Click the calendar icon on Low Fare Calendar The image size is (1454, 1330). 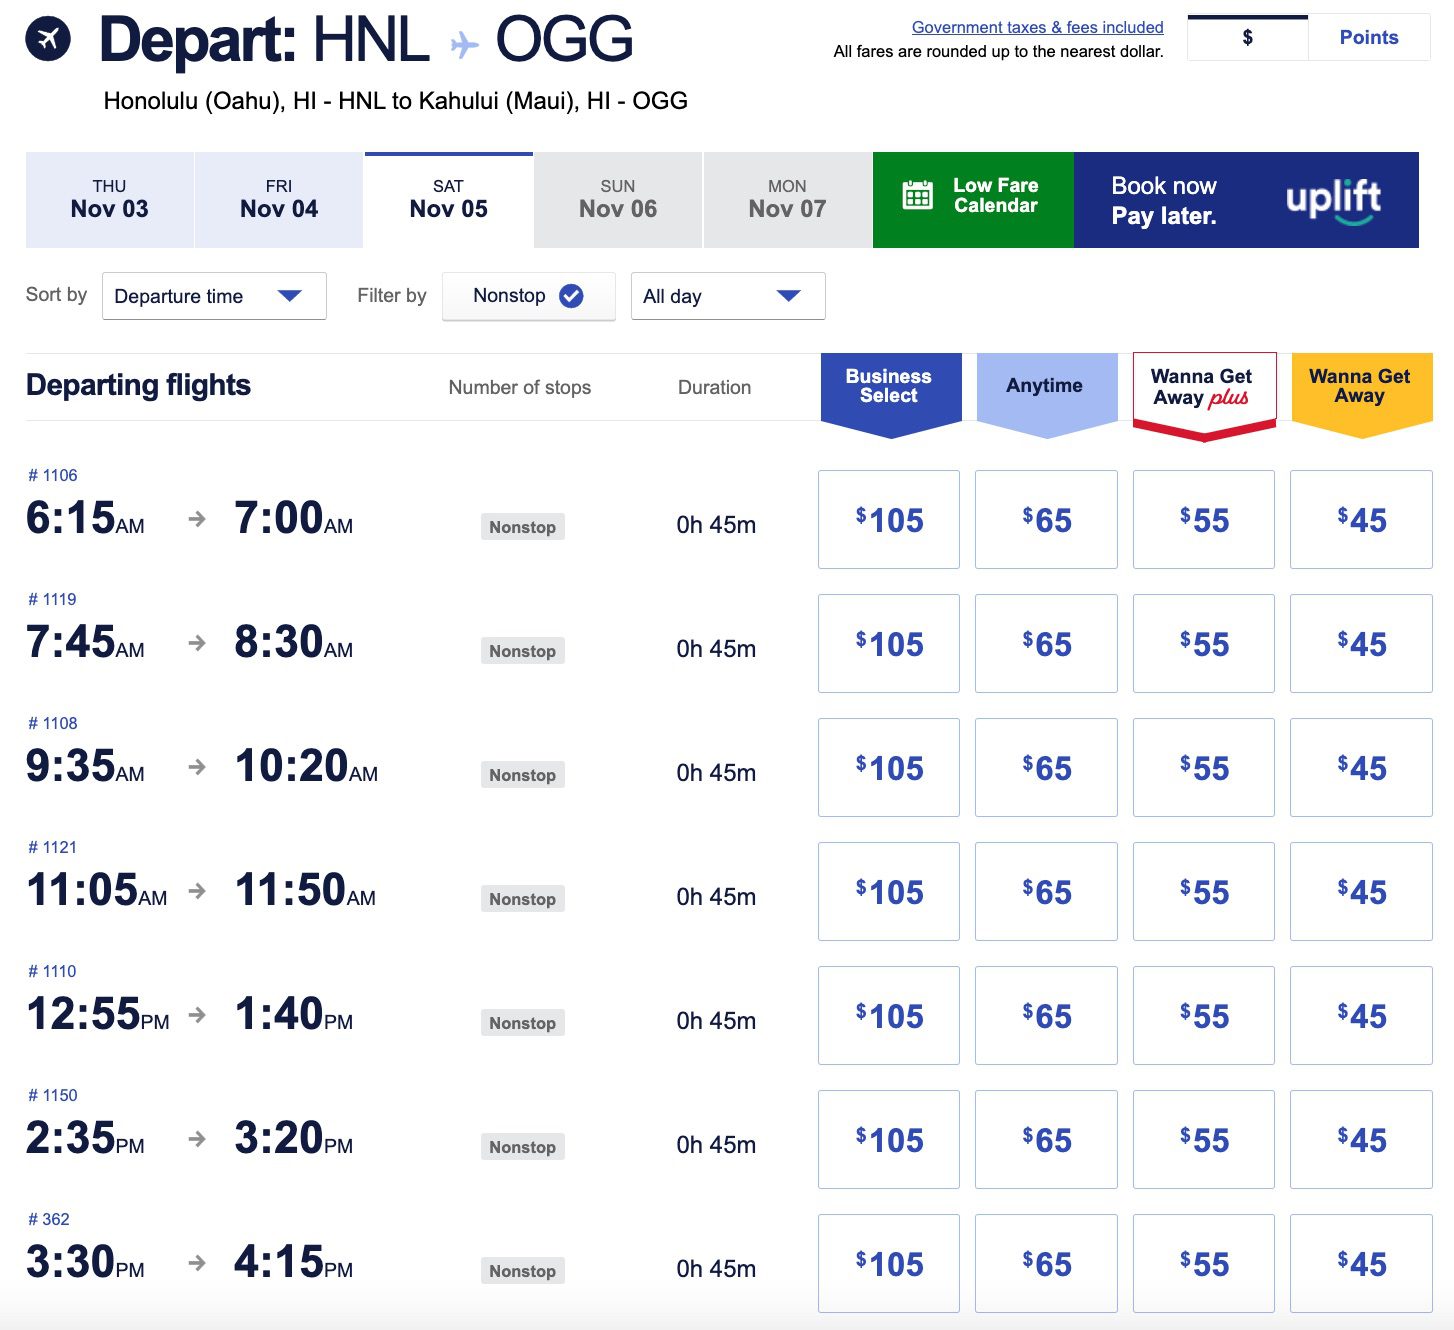coord(916,199)
